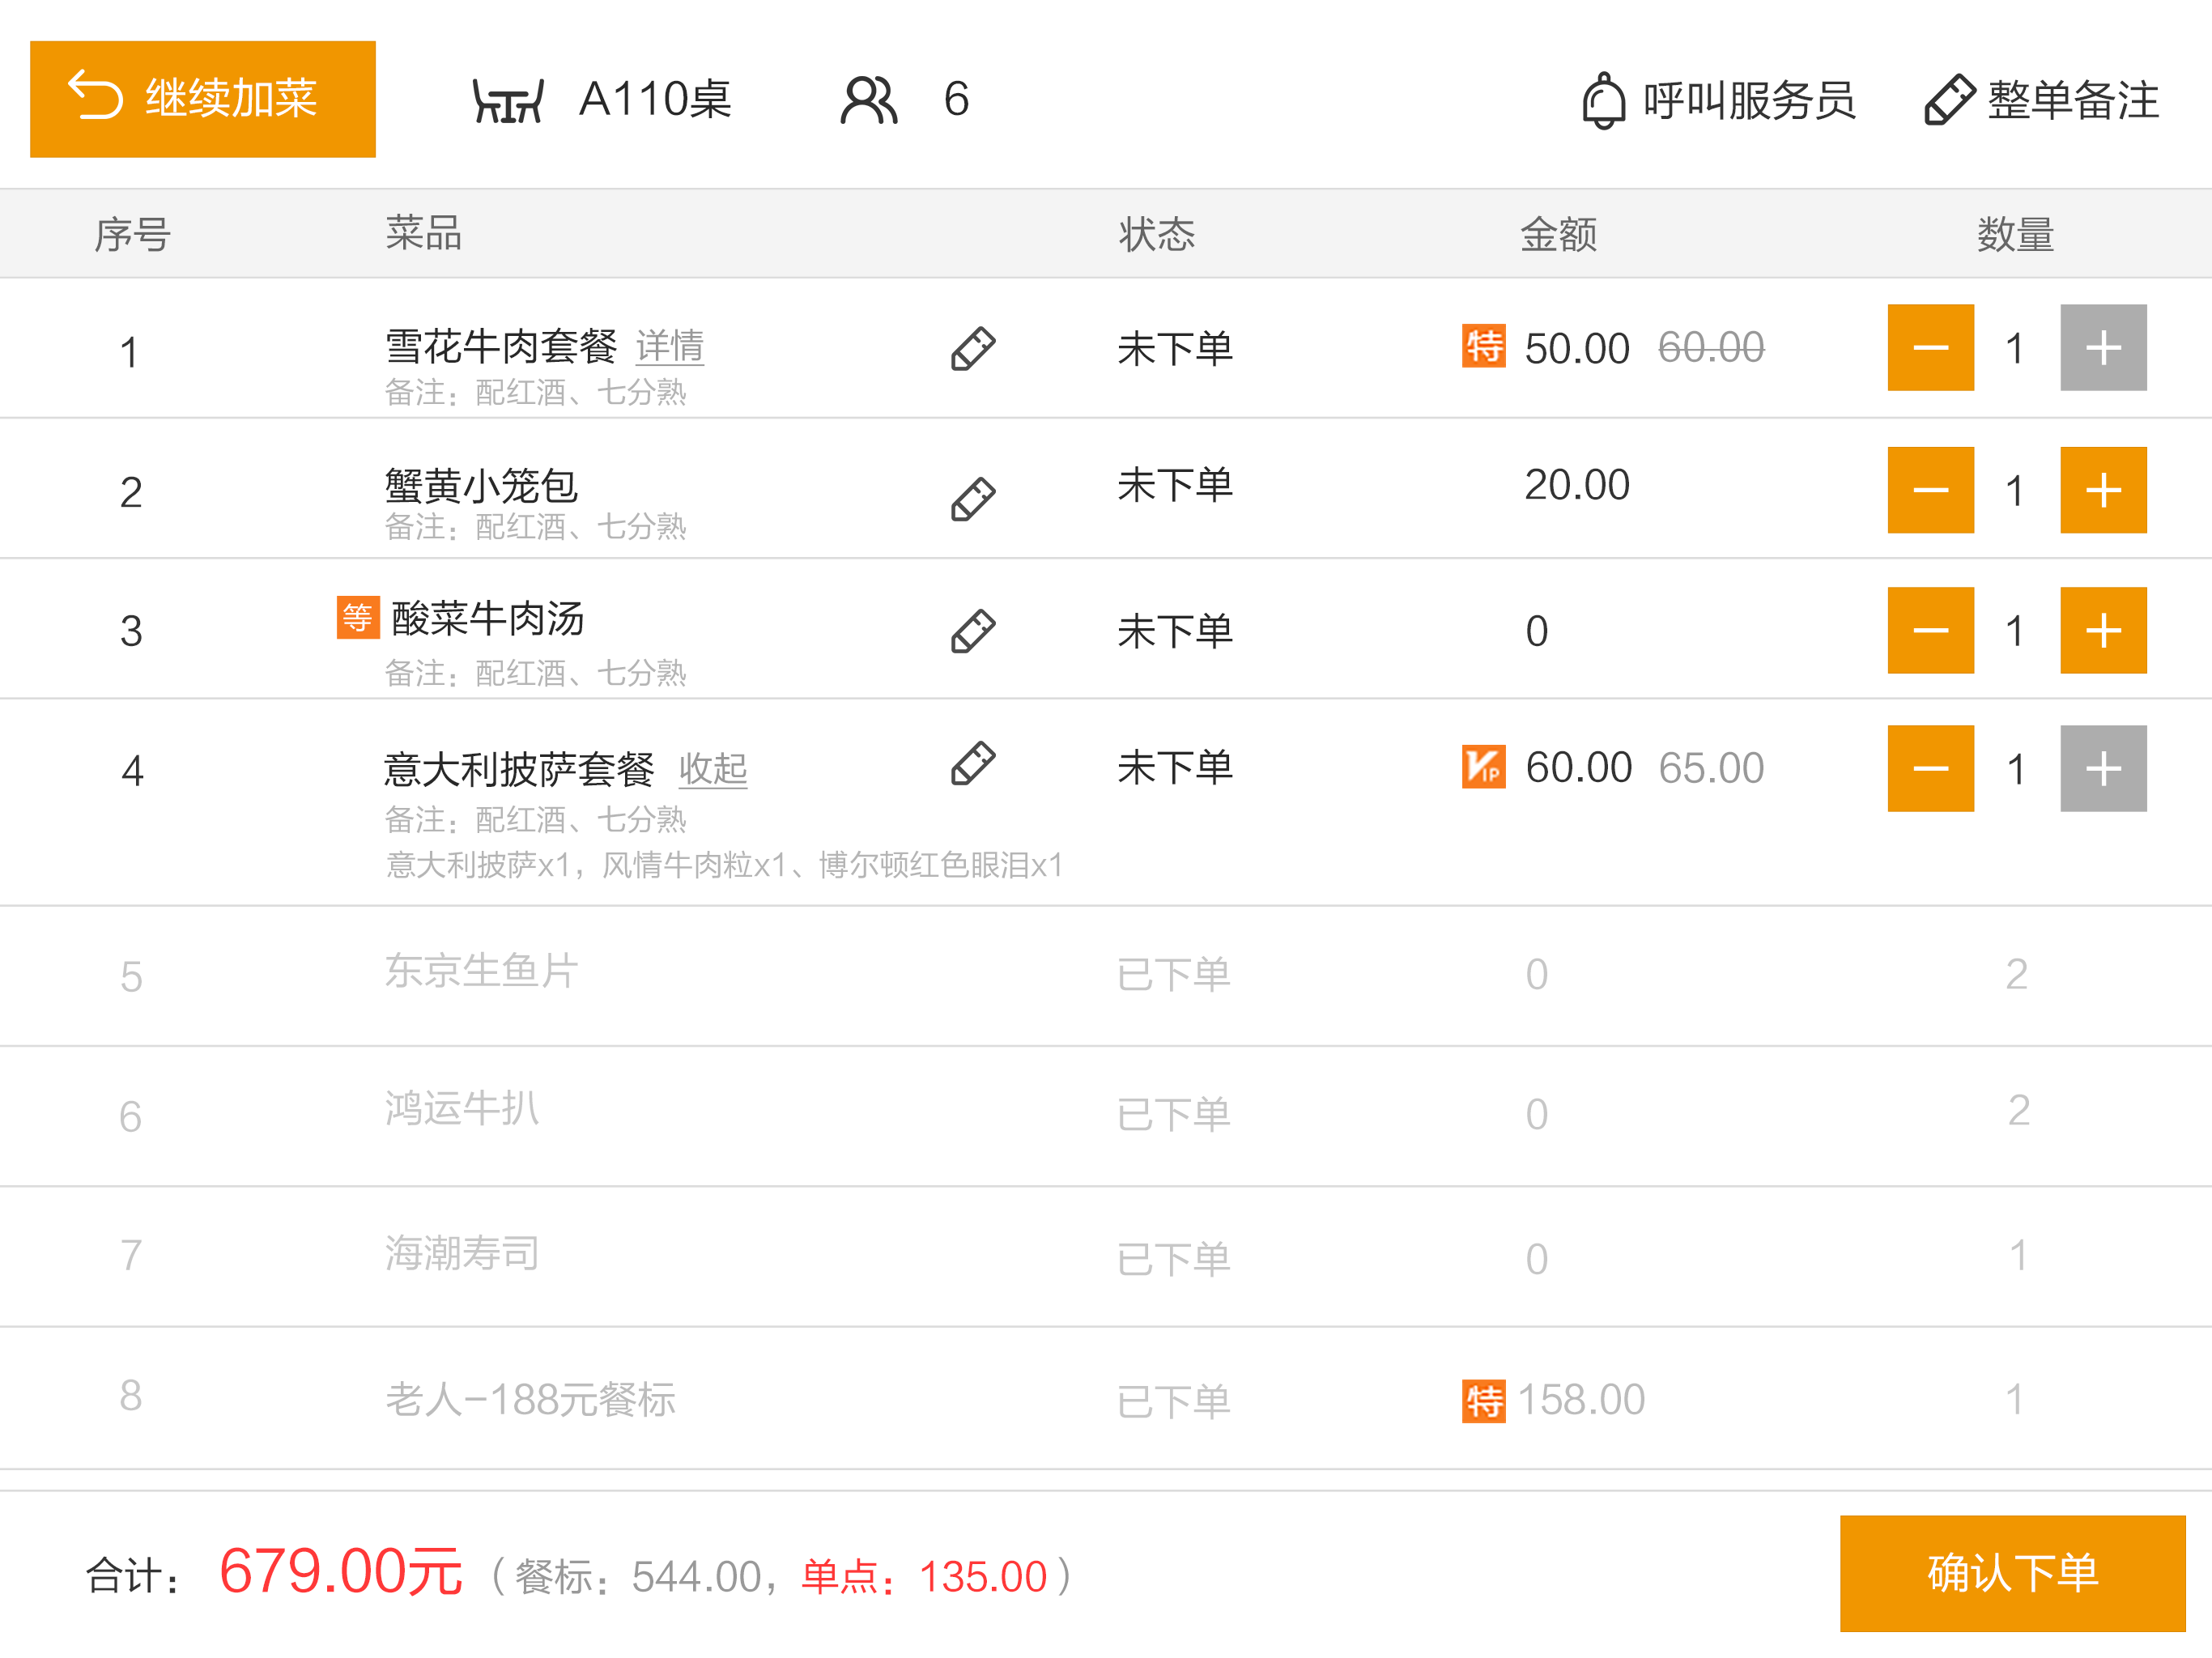Select the 东京生鱼片 ordered row

click(x=482, y=972)
